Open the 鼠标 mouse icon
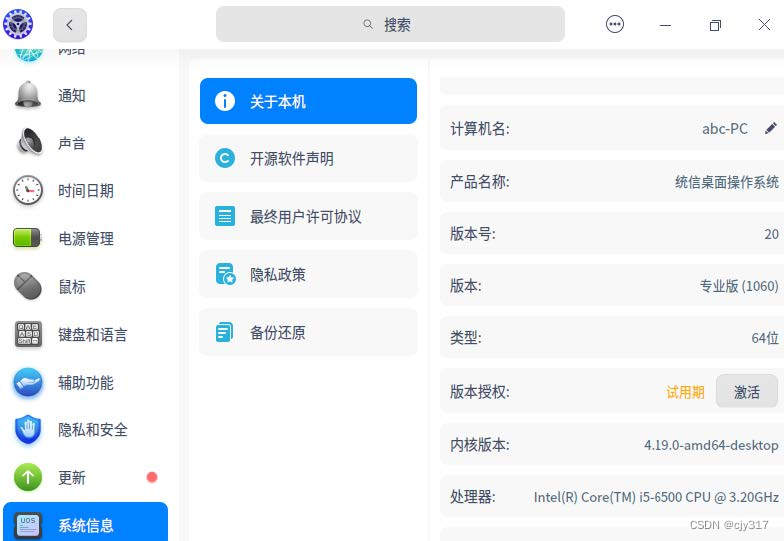This screenshot has height=541, width=784. pos(28,286)
